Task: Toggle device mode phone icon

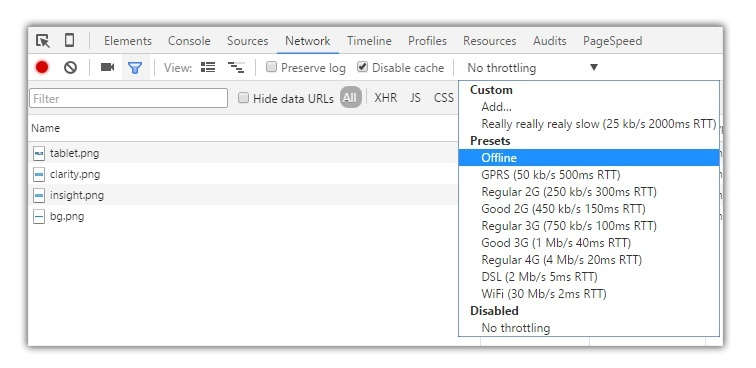Action: pyautogui.click(x=69, y=41)
